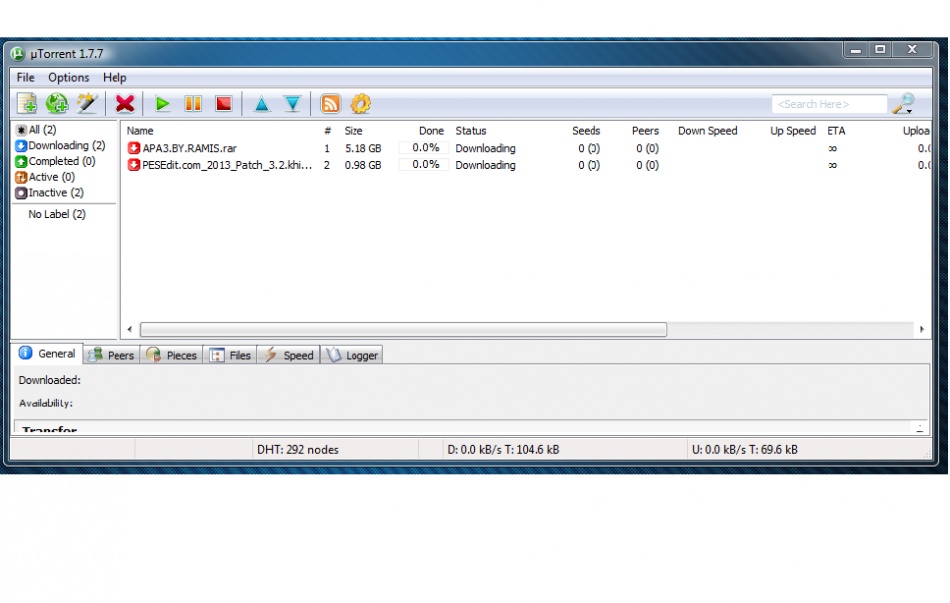Switch to the Peers tab
This screenshot has height=603, width=950.
point(111,355)
